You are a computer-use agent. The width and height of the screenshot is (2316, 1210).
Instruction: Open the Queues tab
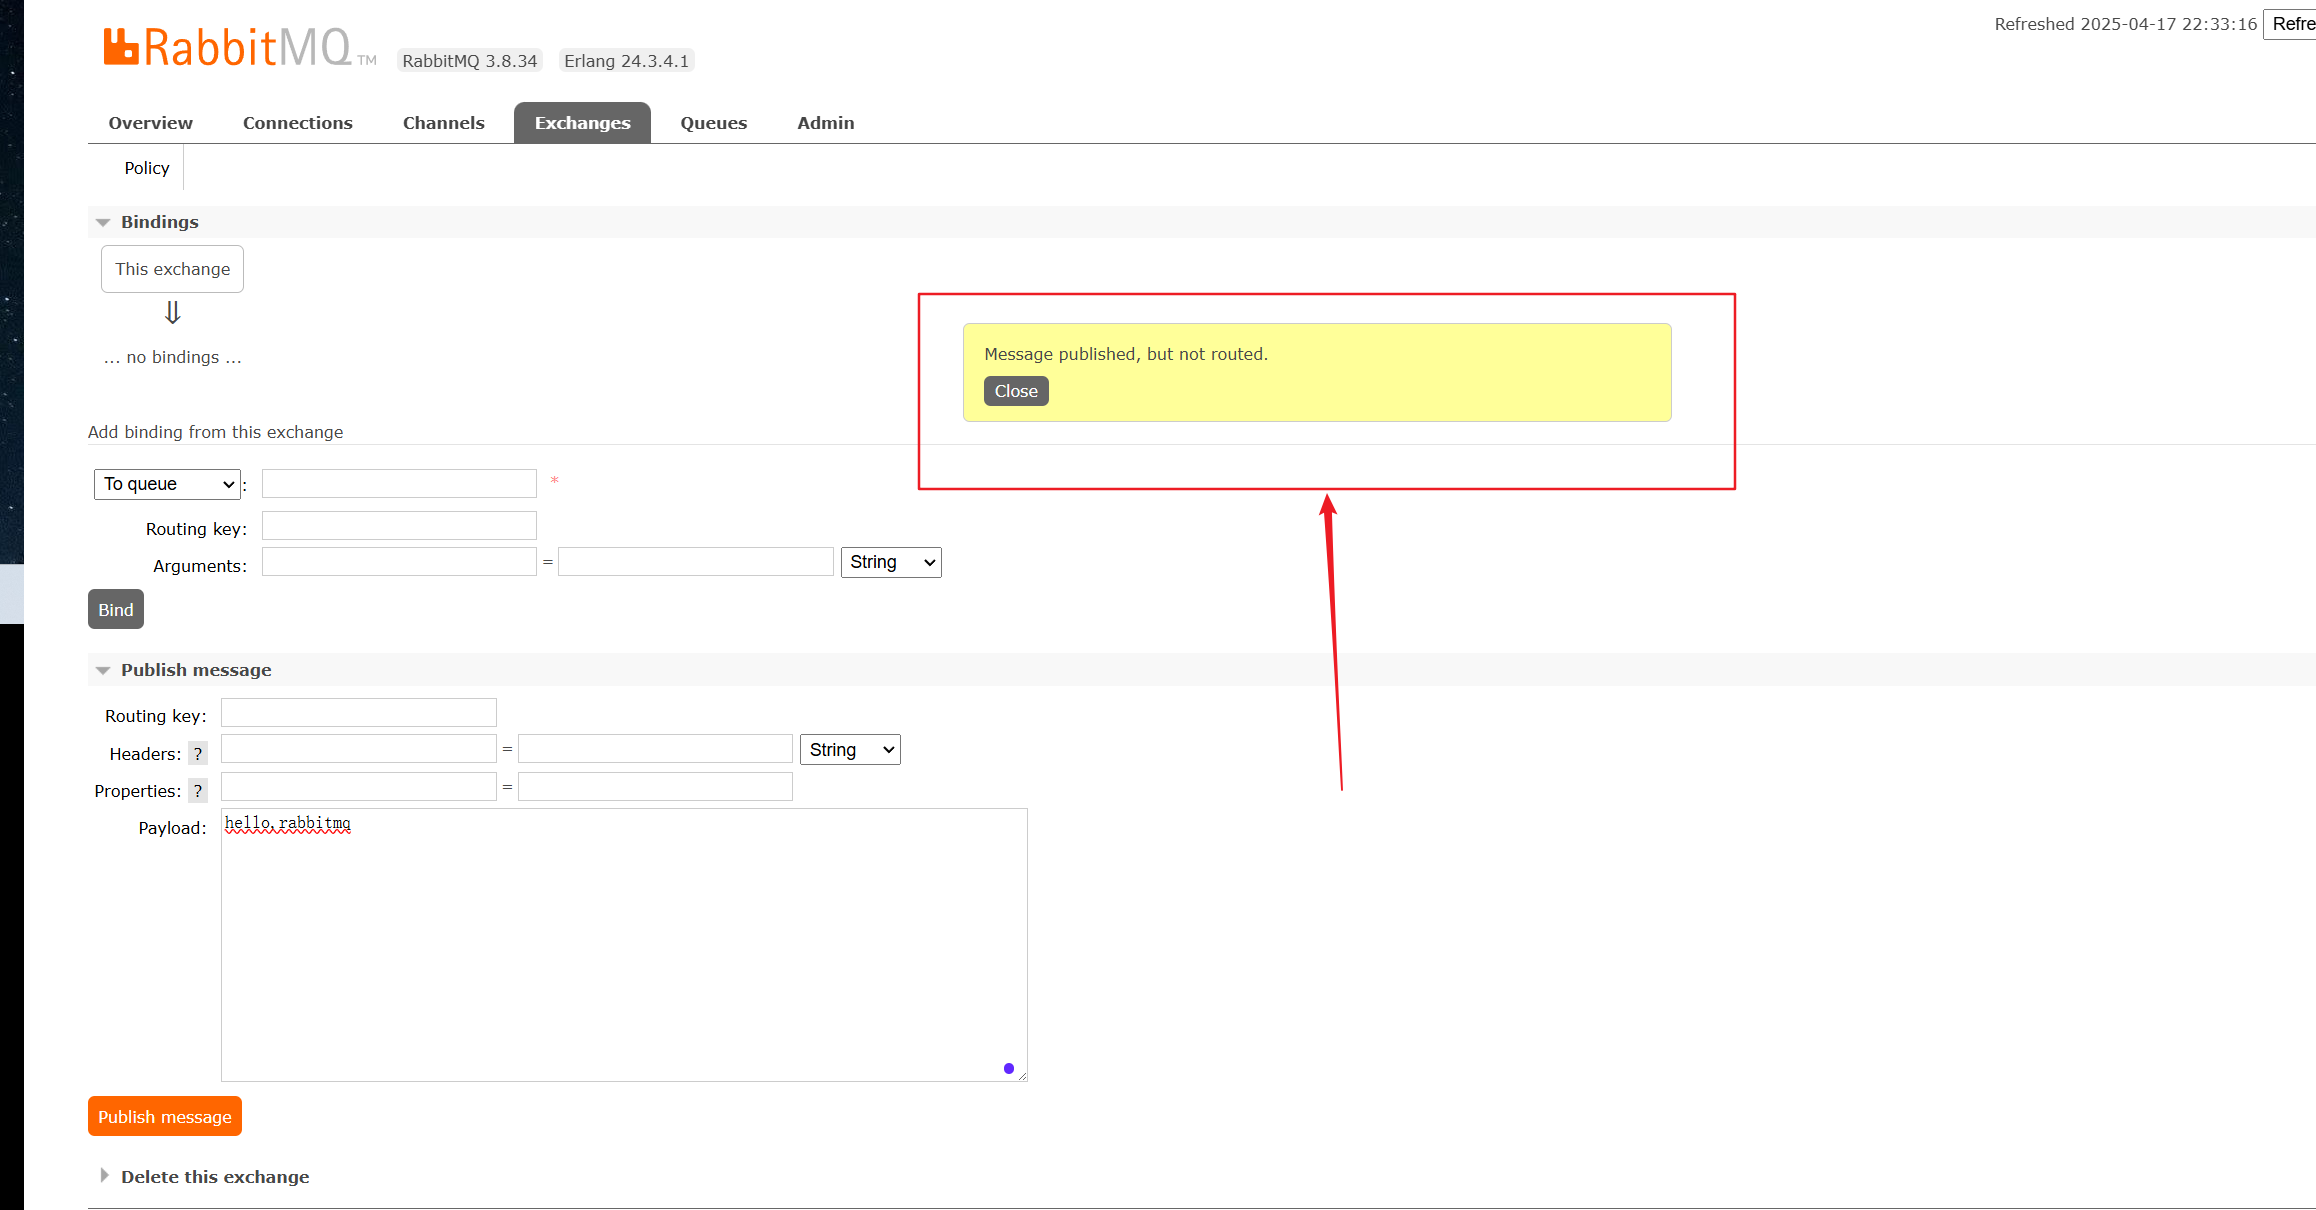[x=713, y=123]
